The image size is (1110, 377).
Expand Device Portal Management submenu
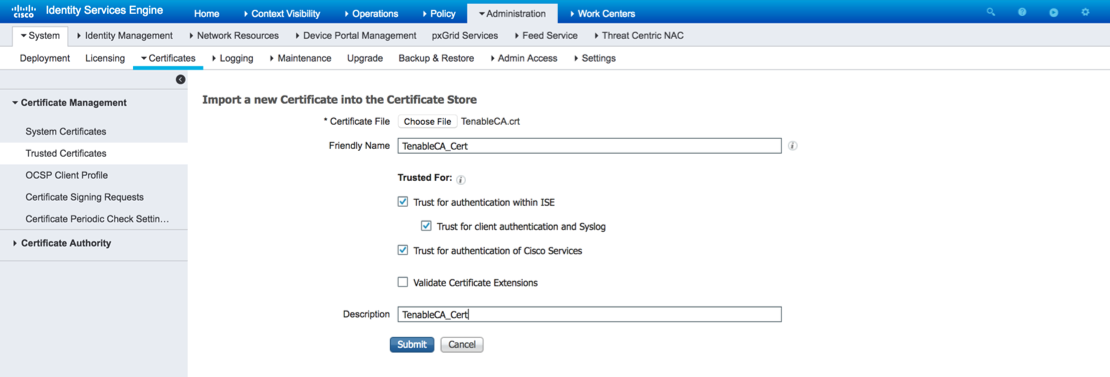[x=355, y=35]
